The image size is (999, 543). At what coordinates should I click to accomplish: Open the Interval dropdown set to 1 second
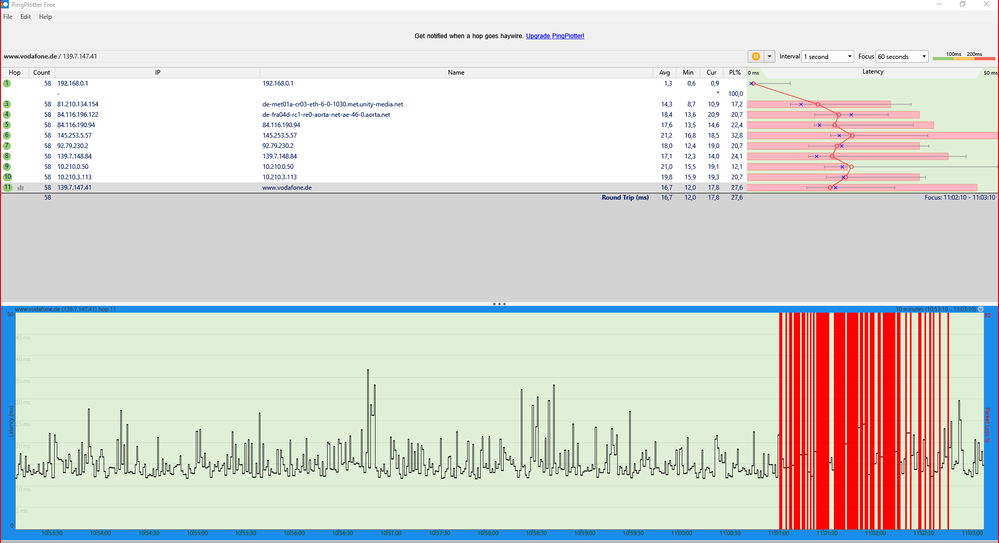click(828, 57)
